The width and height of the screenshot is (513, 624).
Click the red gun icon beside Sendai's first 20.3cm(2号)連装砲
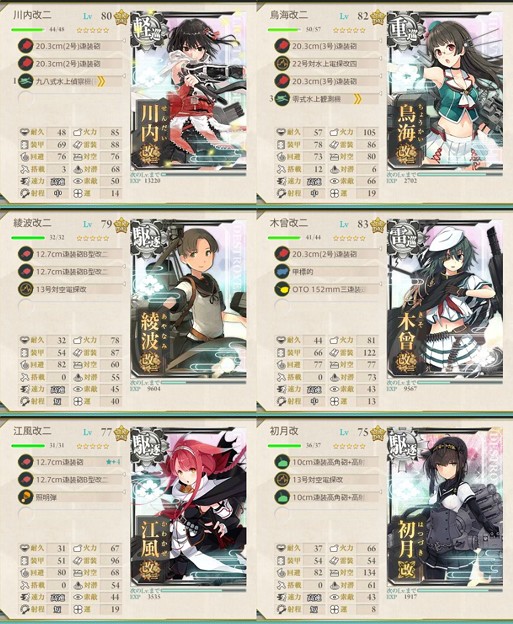pyautogui.click(x=25, y=46)
